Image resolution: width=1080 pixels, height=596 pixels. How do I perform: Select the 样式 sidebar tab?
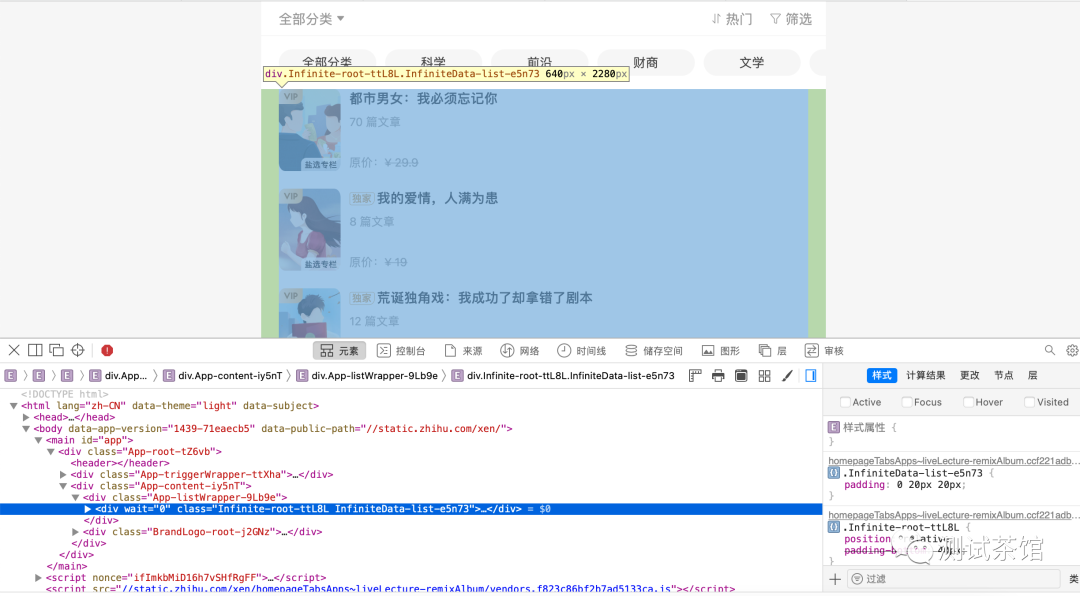(882, 376)
